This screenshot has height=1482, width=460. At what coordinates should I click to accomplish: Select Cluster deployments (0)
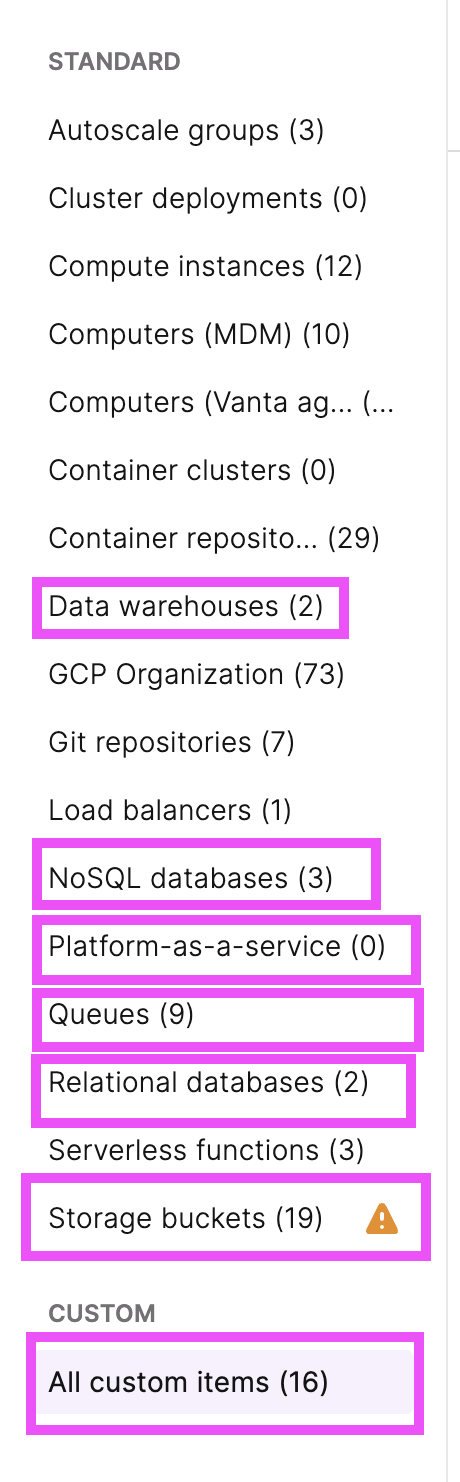[208, 198]
